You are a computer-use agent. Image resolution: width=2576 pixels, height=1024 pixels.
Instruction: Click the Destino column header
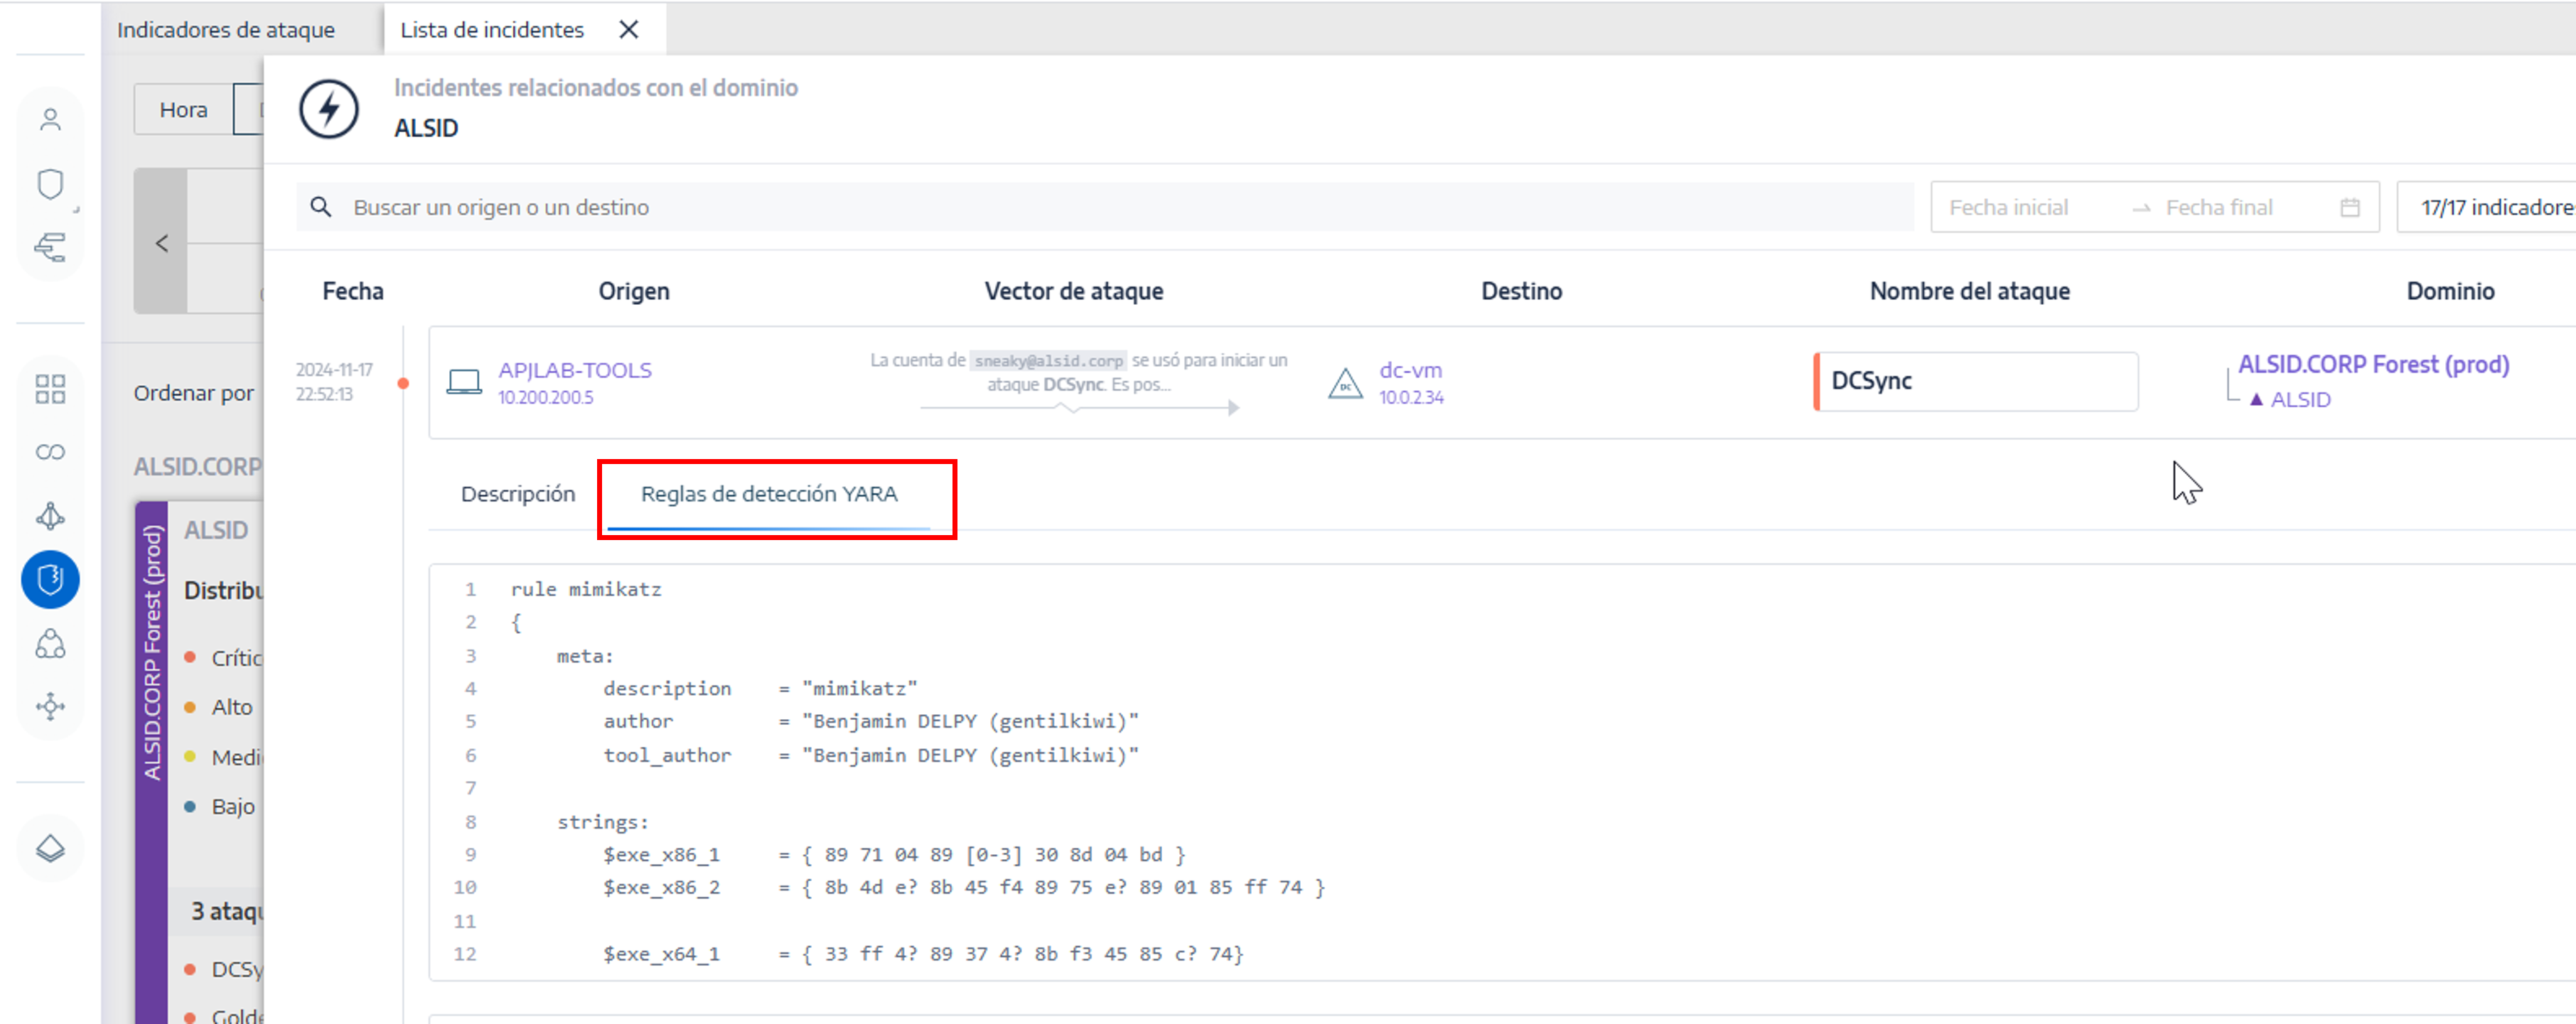(1521, 291)
